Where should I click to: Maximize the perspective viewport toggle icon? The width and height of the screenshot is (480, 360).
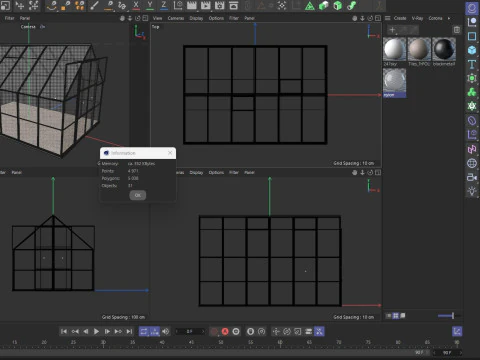point(145,18)
